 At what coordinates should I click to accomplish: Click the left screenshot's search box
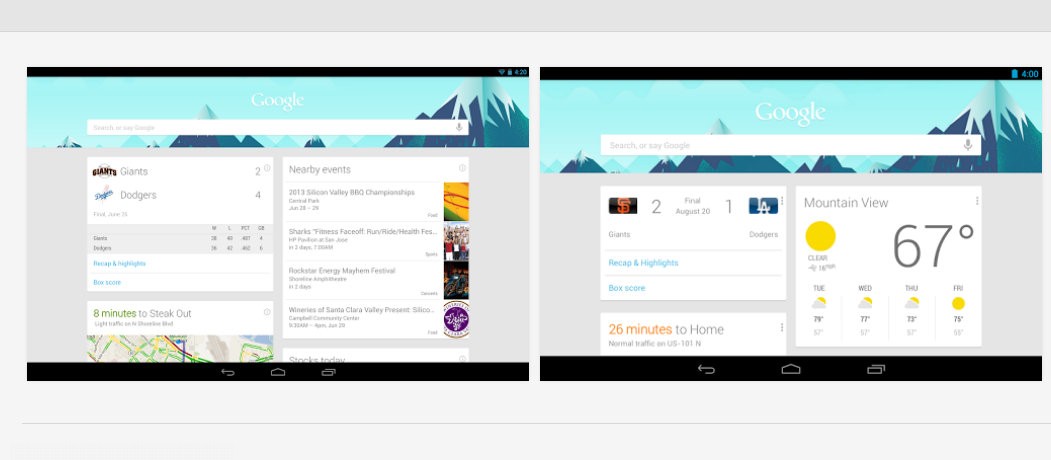[x=270, y=128]
